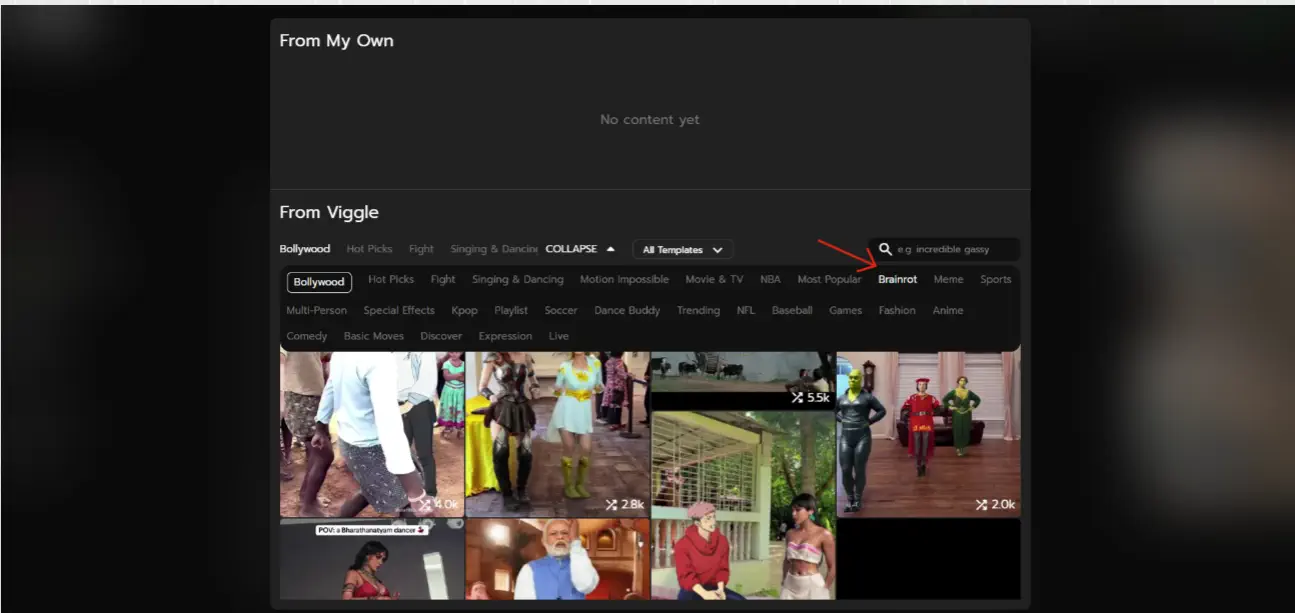Viewport: 1295px width, 613px height.
Task: Switch to the Discover category
Action: coord(441,336)
